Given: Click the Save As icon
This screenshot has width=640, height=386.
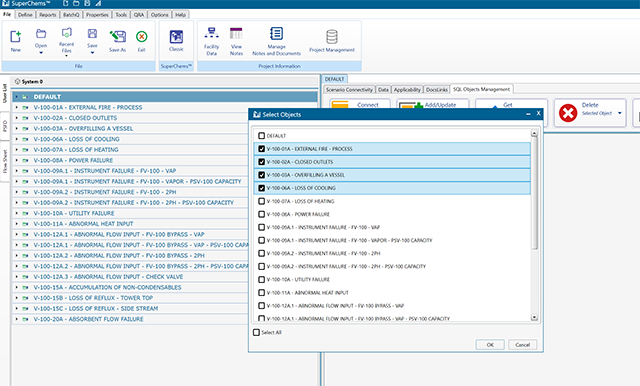Looking at the screenshot, I should coord(118,37).
